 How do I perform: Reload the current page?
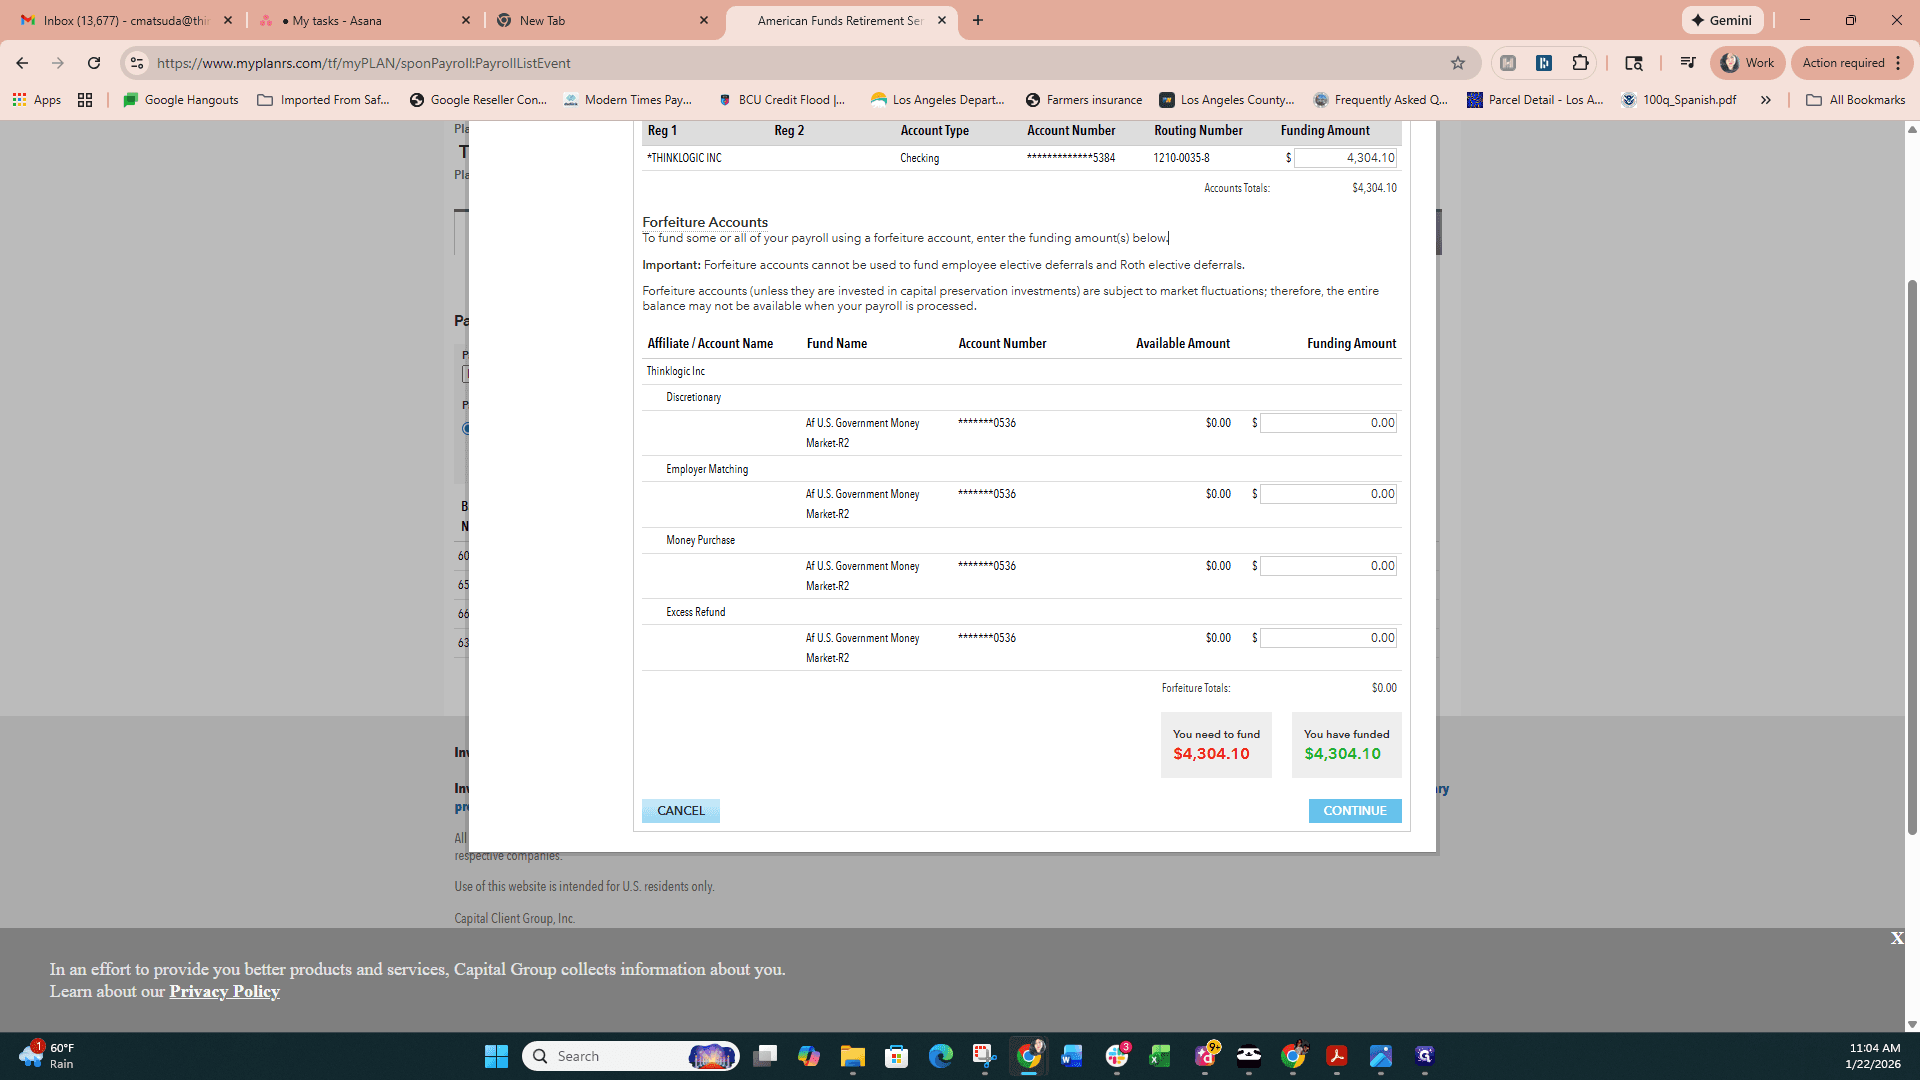coord(94,63)
